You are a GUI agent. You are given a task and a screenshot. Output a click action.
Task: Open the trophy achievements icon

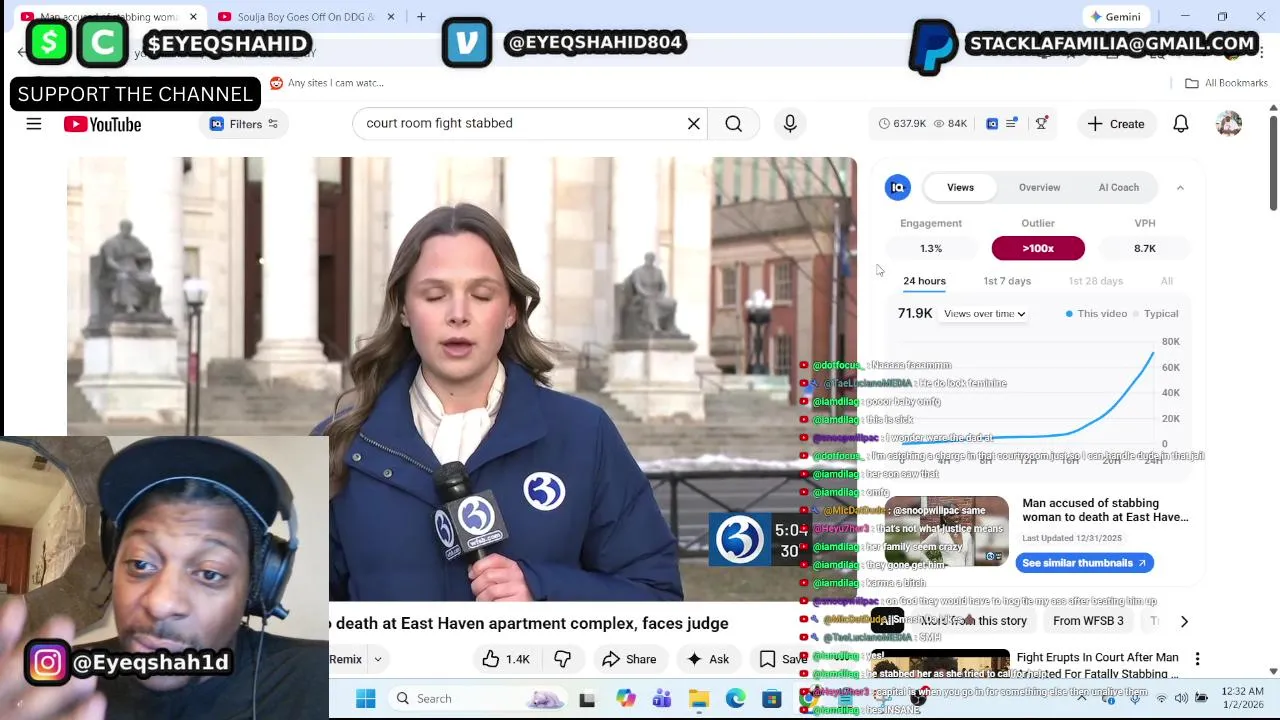(1042, 123)
